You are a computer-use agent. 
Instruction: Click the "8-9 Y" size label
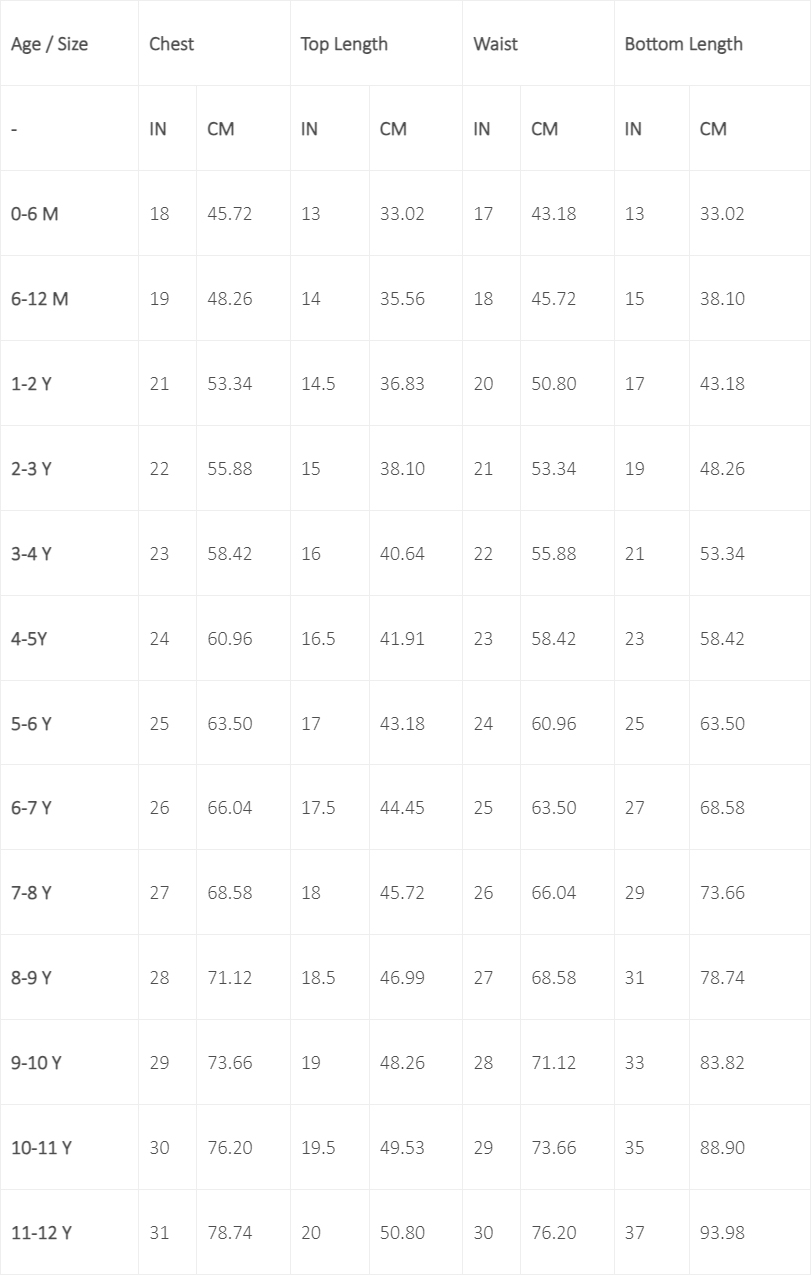(31, 978)
